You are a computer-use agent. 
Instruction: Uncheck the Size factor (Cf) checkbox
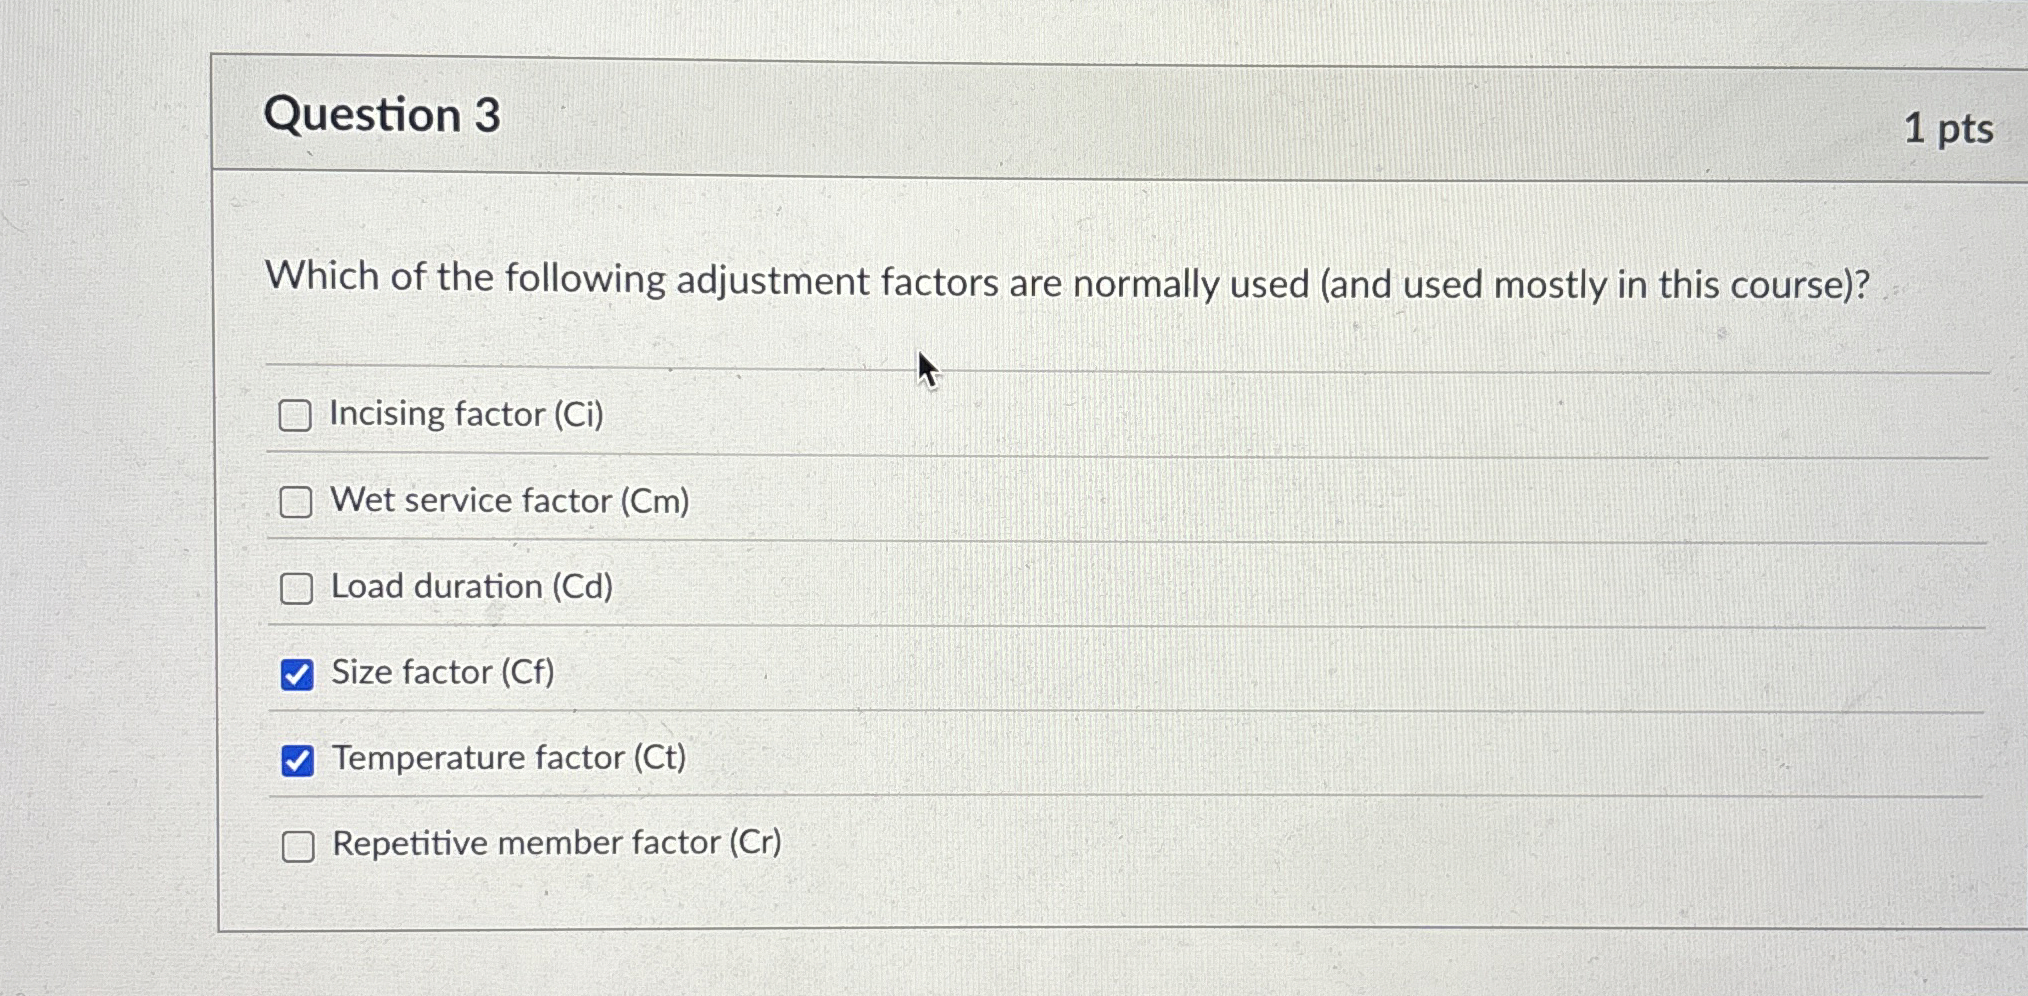tap(296, 674)
